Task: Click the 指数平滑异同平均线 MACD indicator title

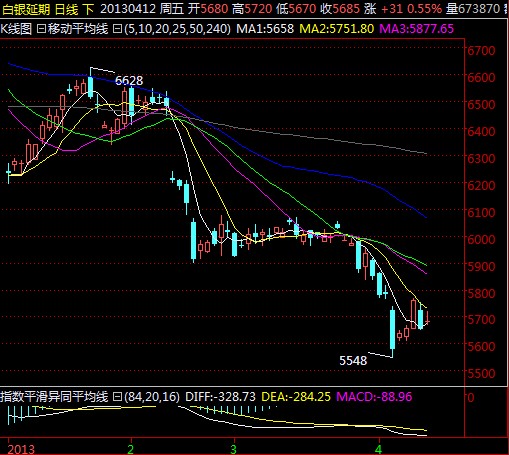Action: tap(54, 397)
